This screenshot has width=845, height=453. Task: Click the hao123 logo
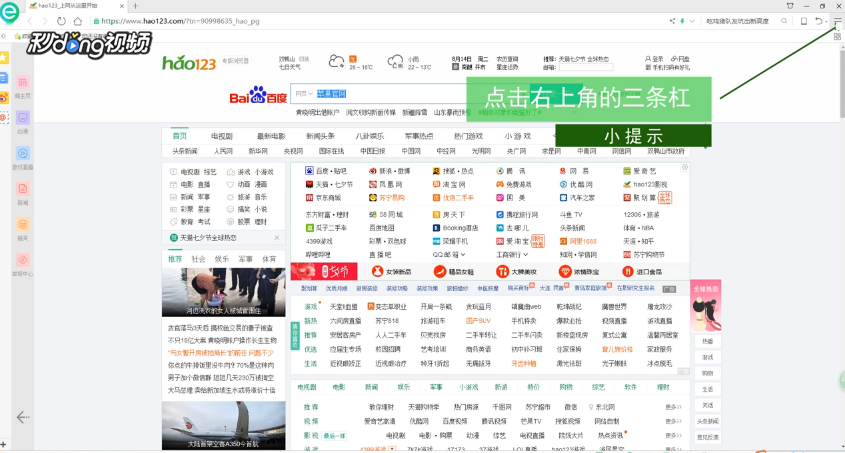(x=189, y=63)
